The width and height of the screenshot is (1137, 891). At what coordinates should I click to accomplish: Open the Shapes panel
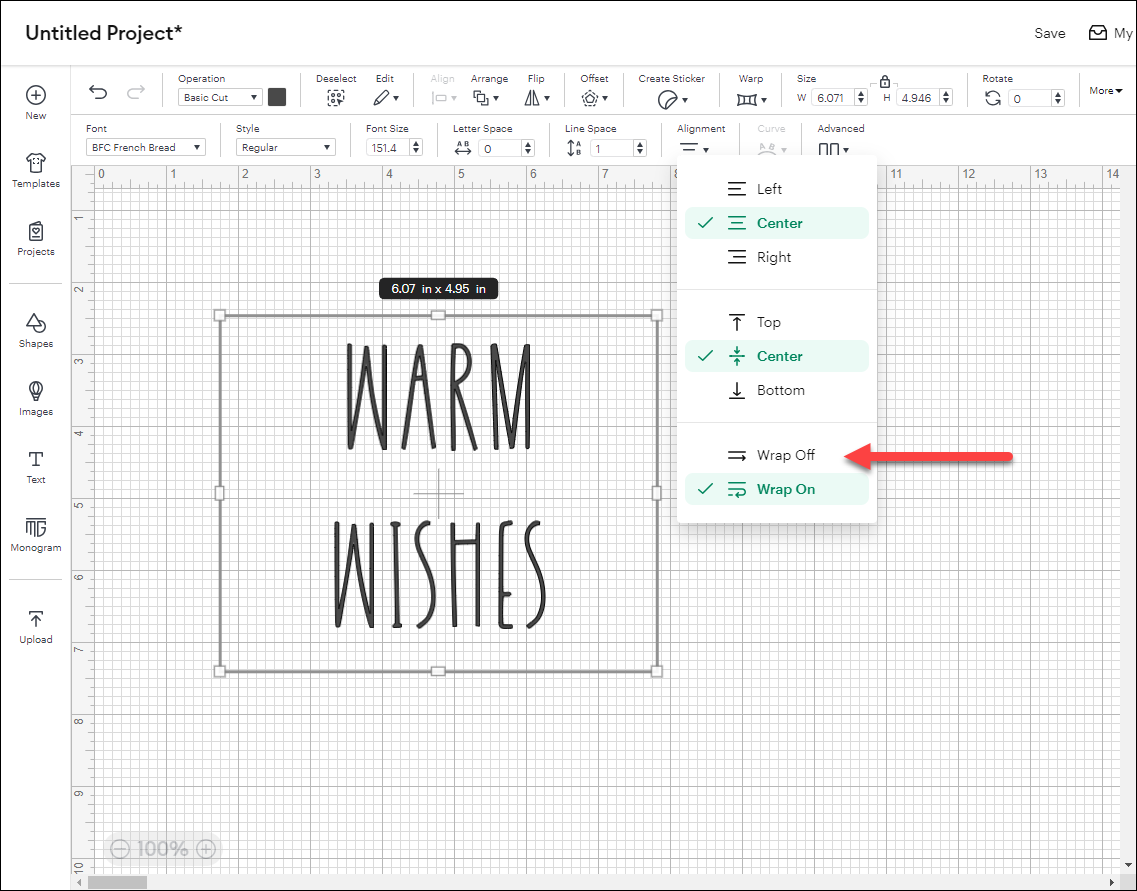point(36,330)
